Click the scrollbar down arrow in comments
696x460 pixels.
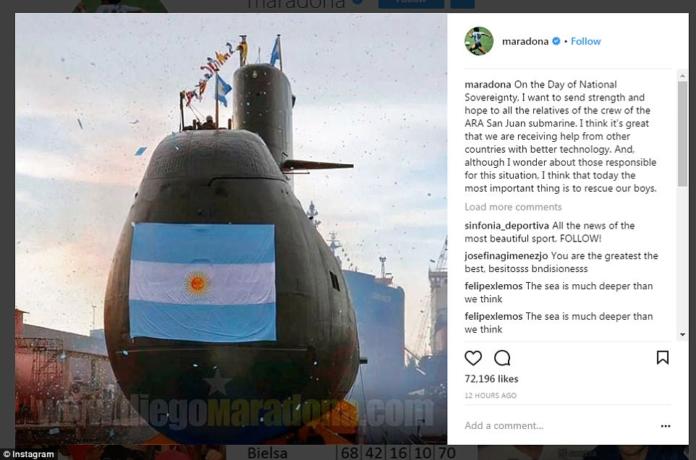coord(682,335)
